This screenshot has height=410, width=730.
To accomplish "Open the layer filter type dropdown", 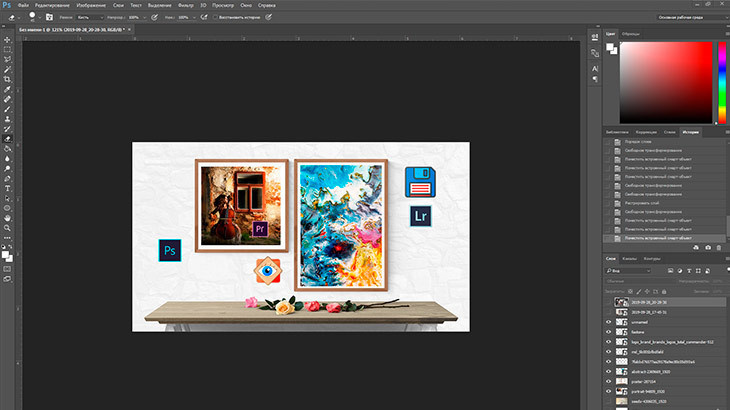I will coord(630,270).
